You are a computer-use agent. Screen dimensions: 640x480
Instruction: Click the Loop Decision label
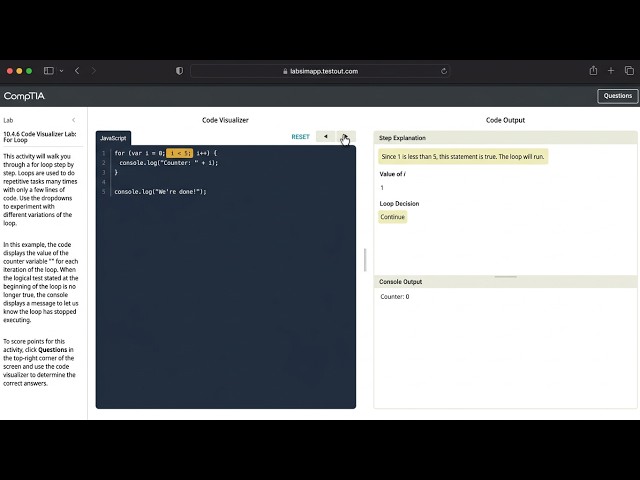399,204
